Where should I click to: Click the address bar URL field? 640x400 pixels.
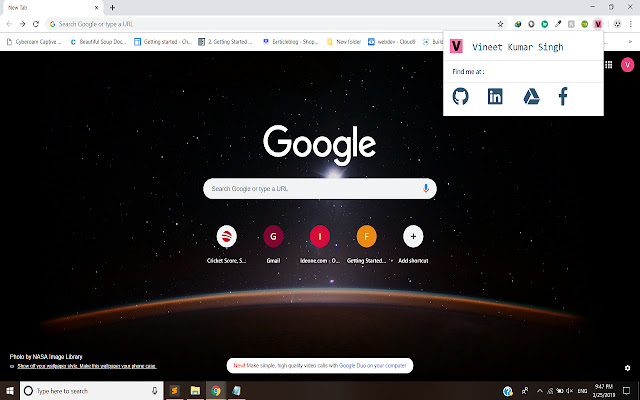[x=276, y=24]
